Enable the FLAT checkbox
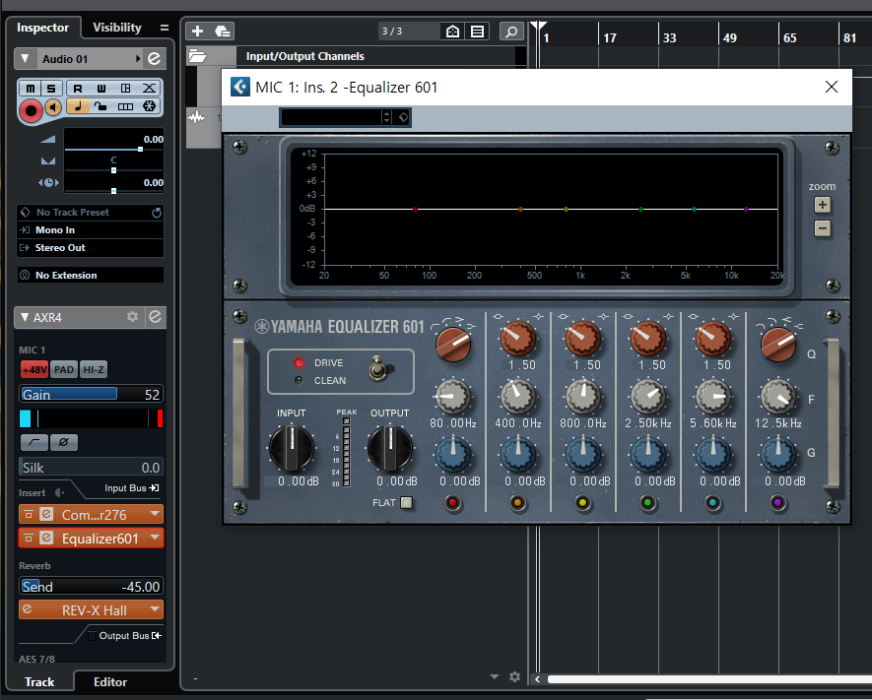The width and height of the screenshot is (872, 700). [x=407, y=503]
